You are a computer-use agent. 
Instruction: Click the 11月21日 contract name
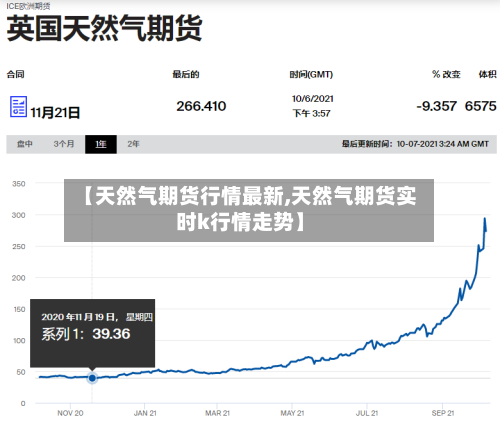pos(55,113)
